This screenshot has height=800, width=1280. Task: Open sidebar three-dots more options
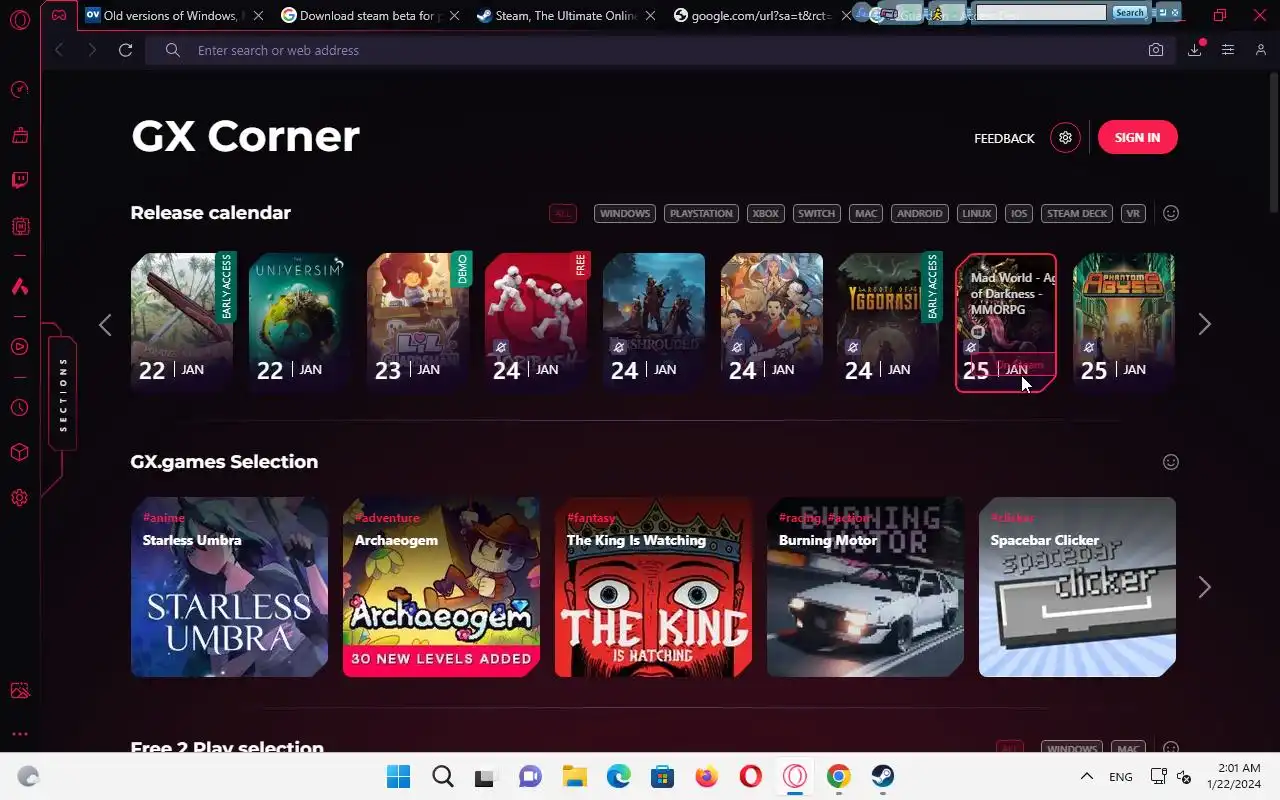[x=19, y=734]
